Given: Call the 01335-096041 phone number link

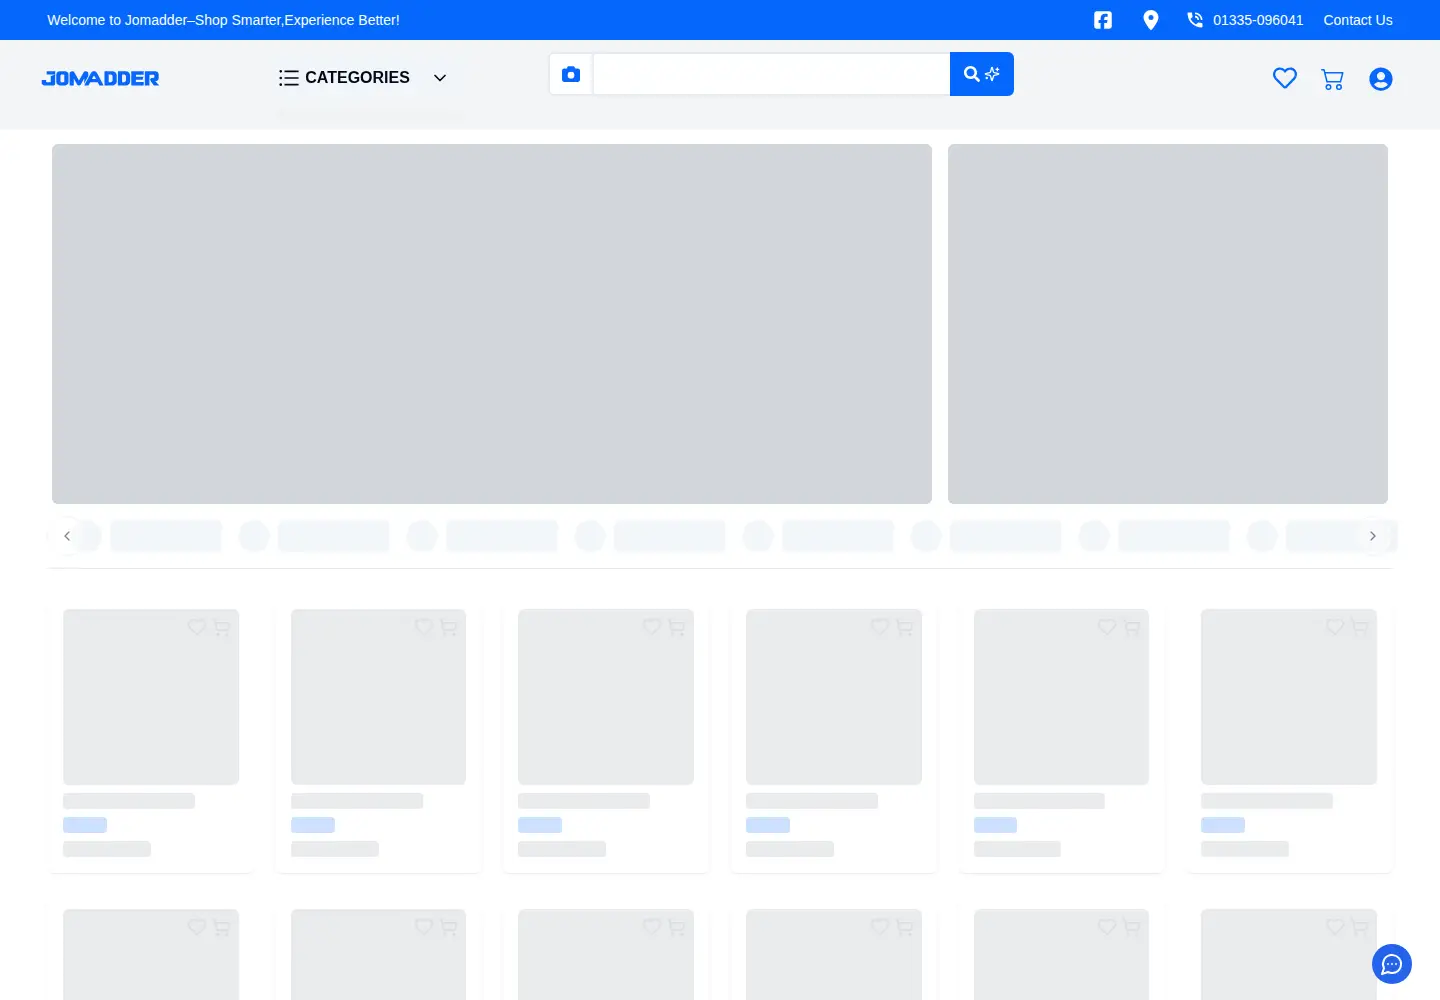Looking at the screenshot, I should (x=1245, y=20).
